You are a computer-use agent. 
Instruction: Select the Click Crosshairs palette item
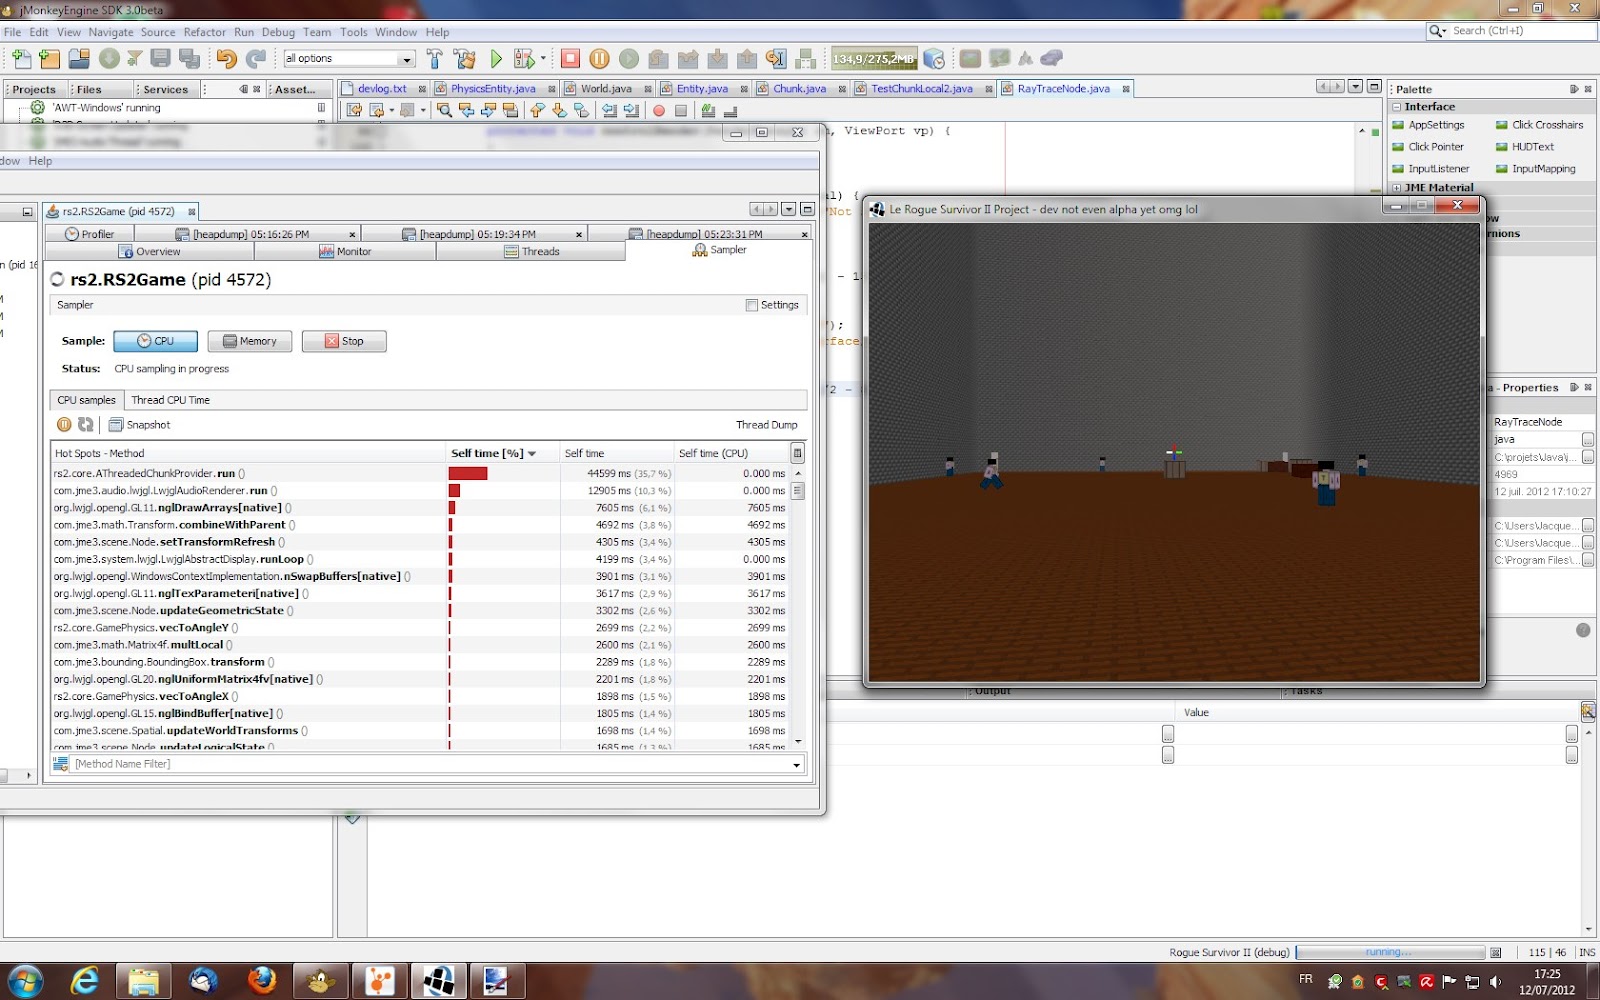point(1540,125)
